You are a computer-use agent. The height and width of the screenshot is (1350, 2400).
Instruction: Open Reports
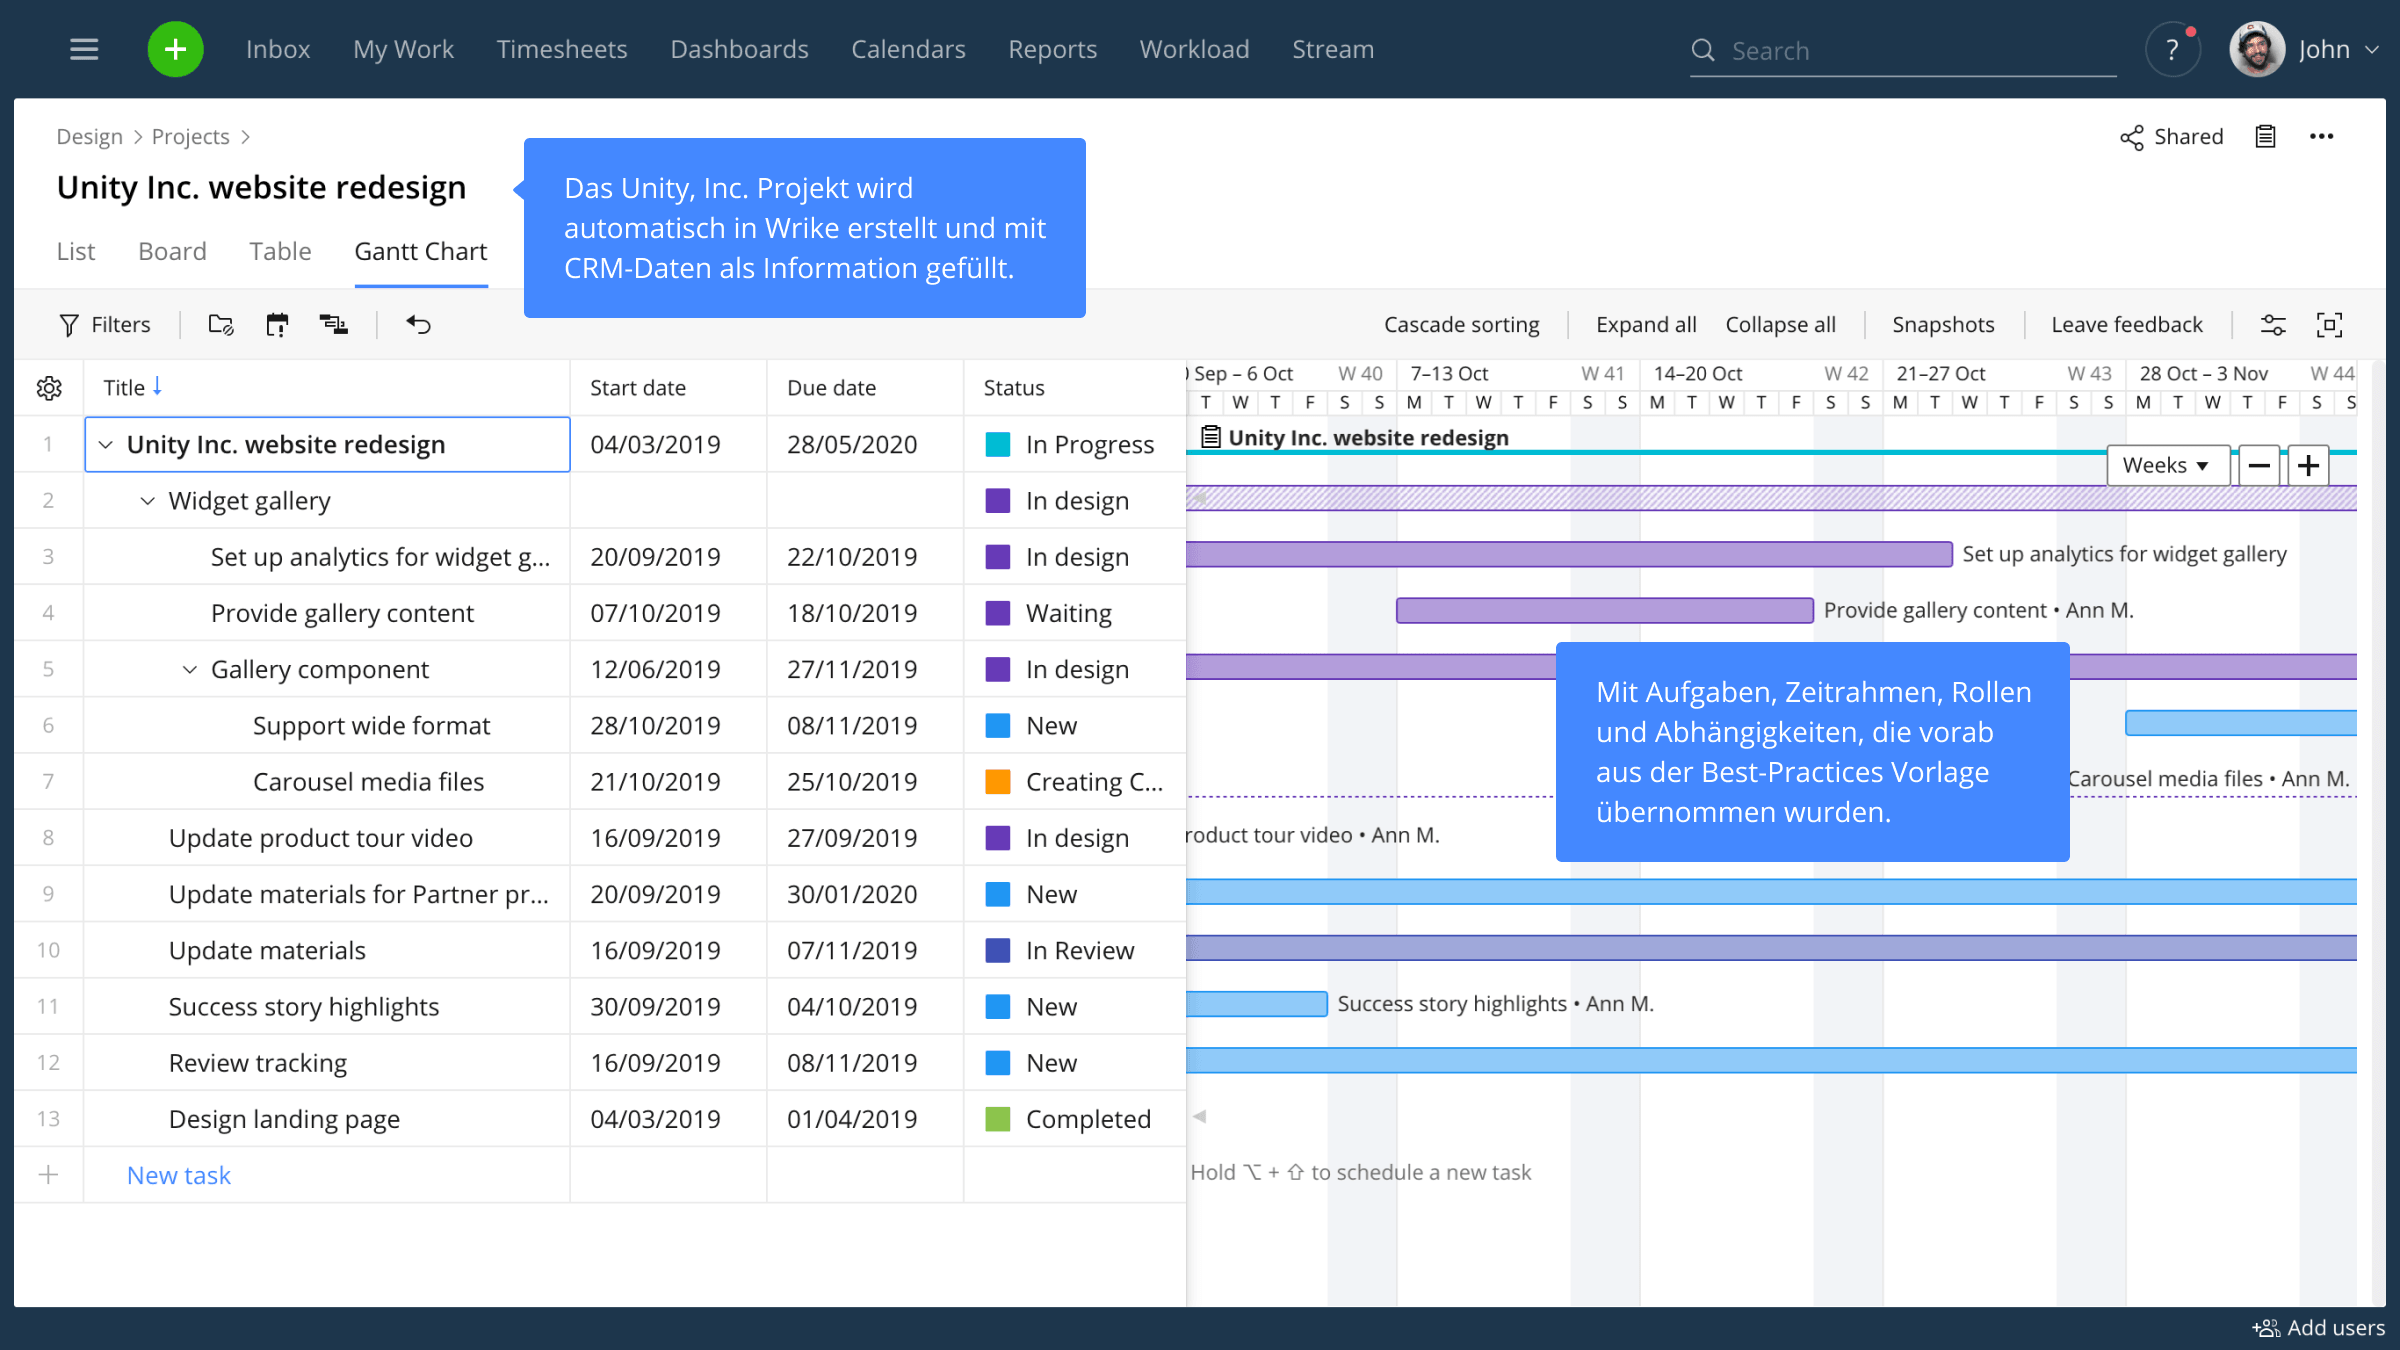tap(1052, 49)
